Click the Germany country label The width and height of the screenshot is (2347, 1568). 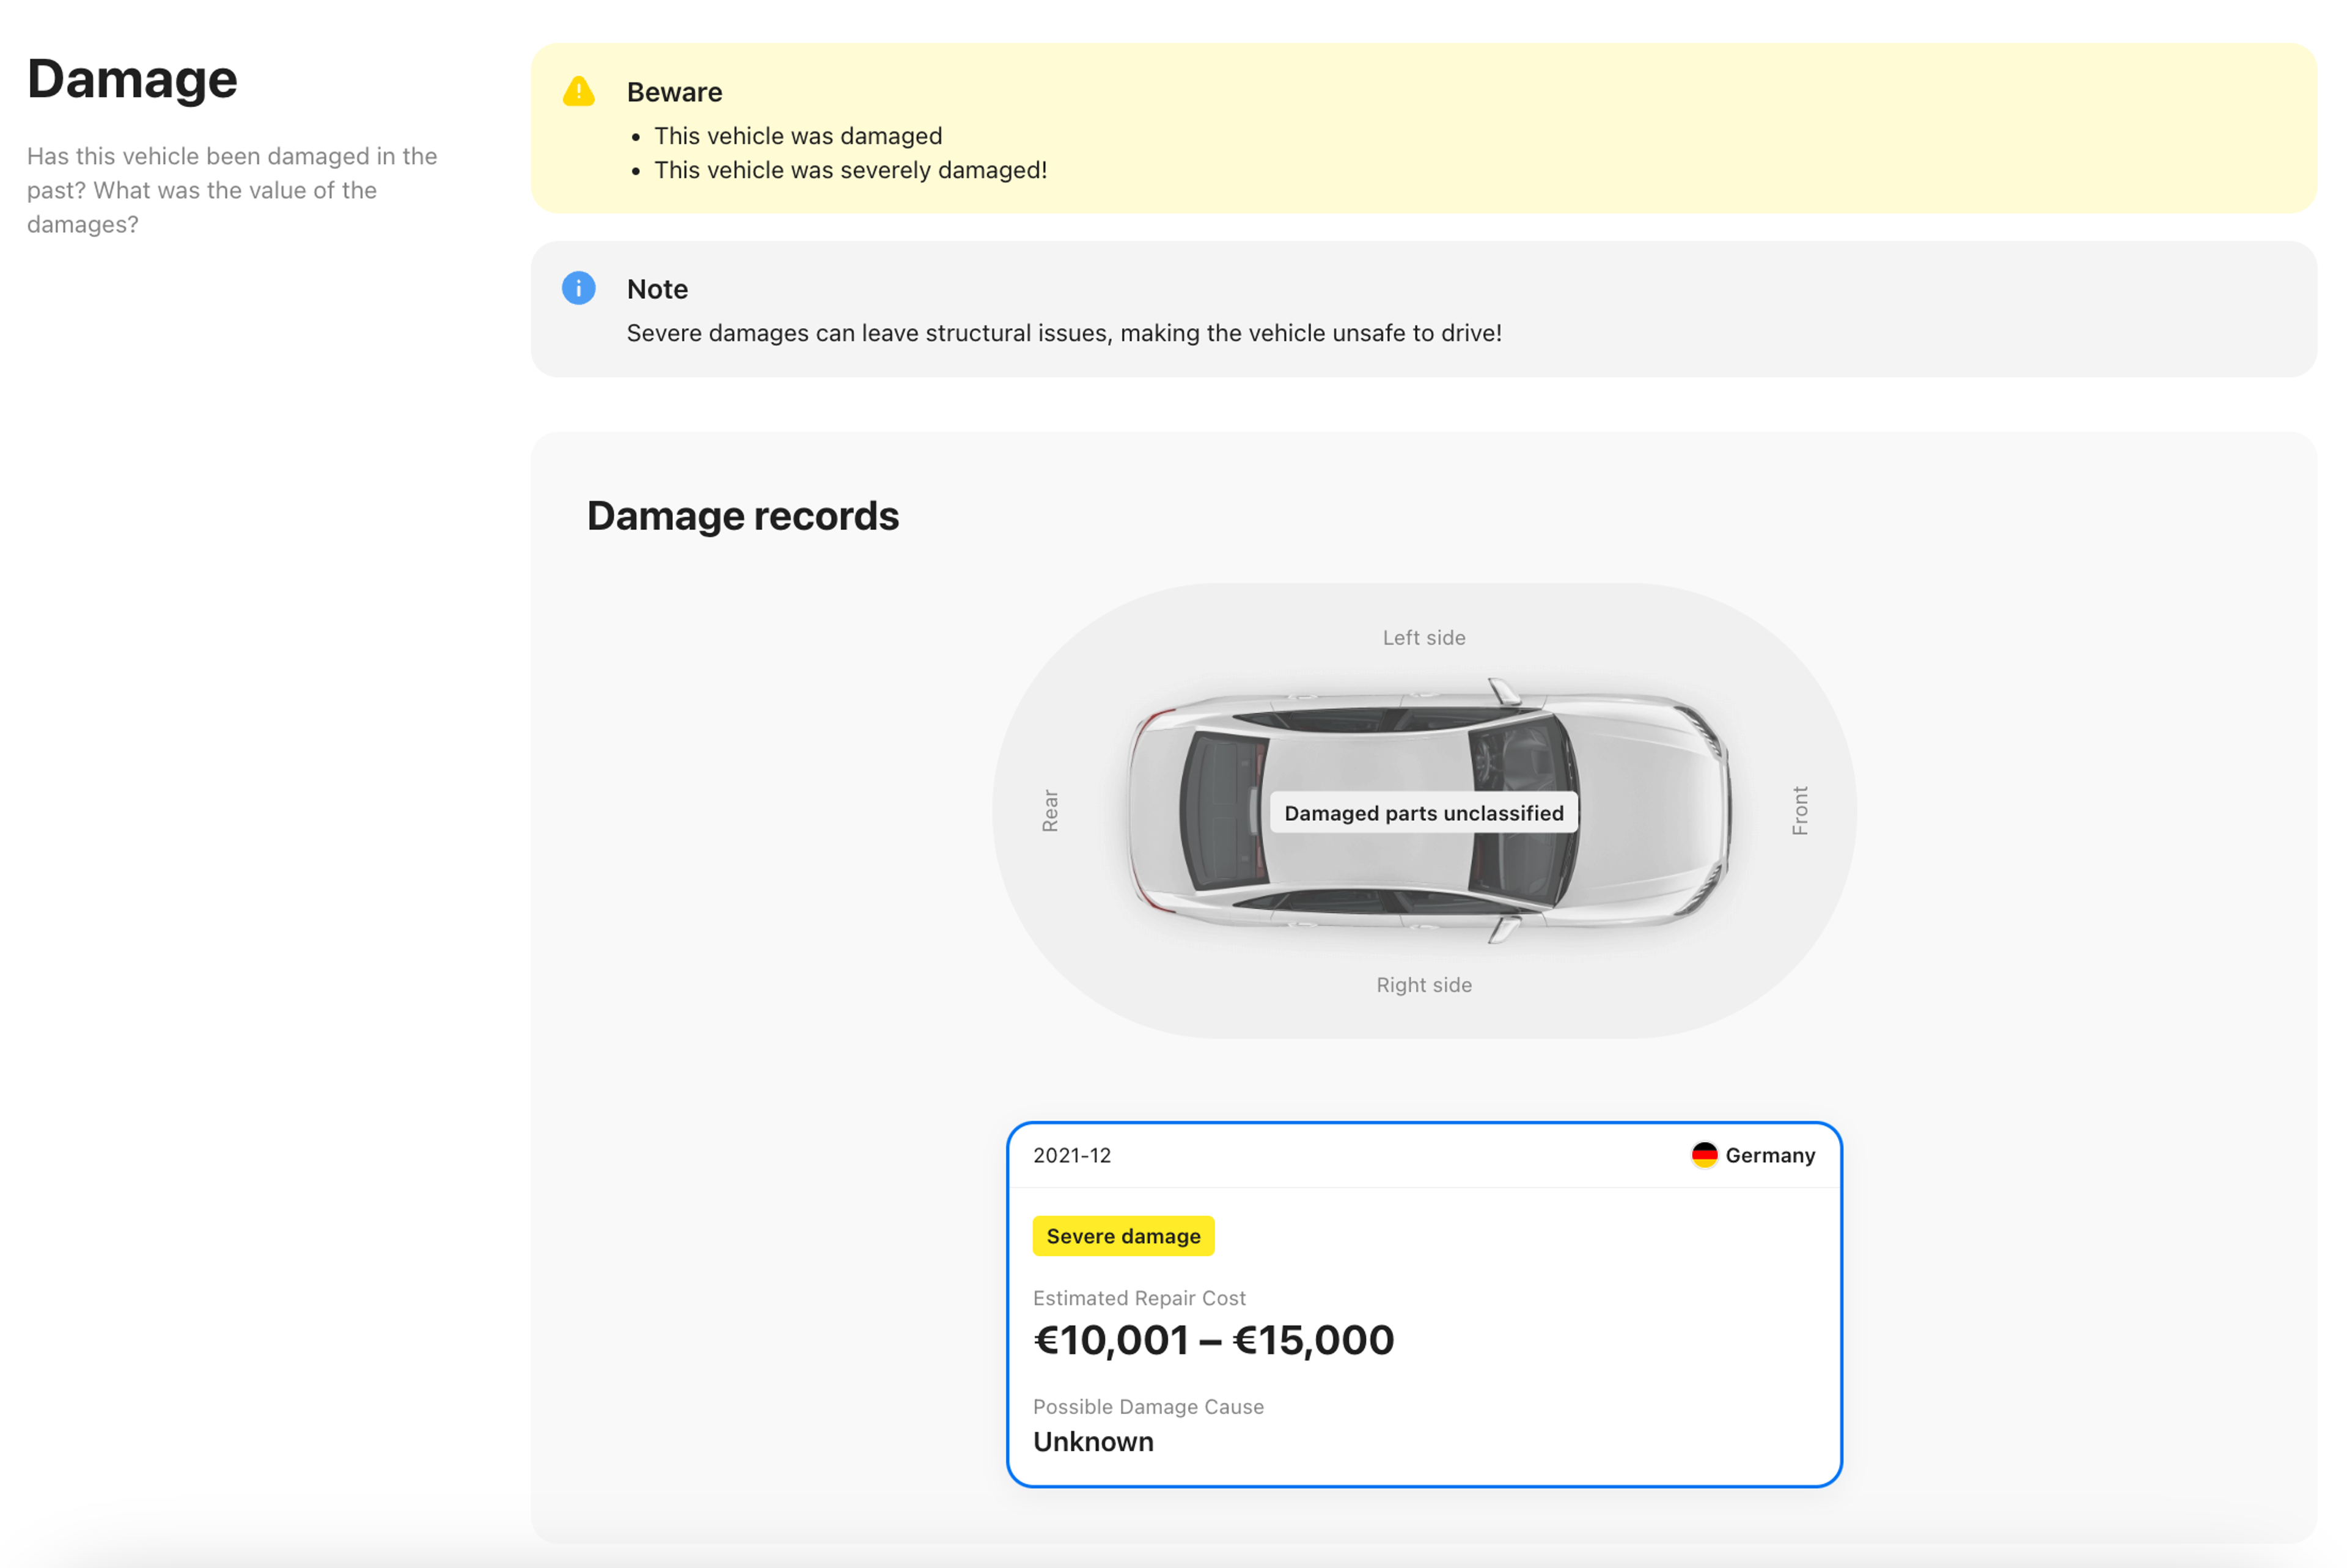pos(1769,1155)
